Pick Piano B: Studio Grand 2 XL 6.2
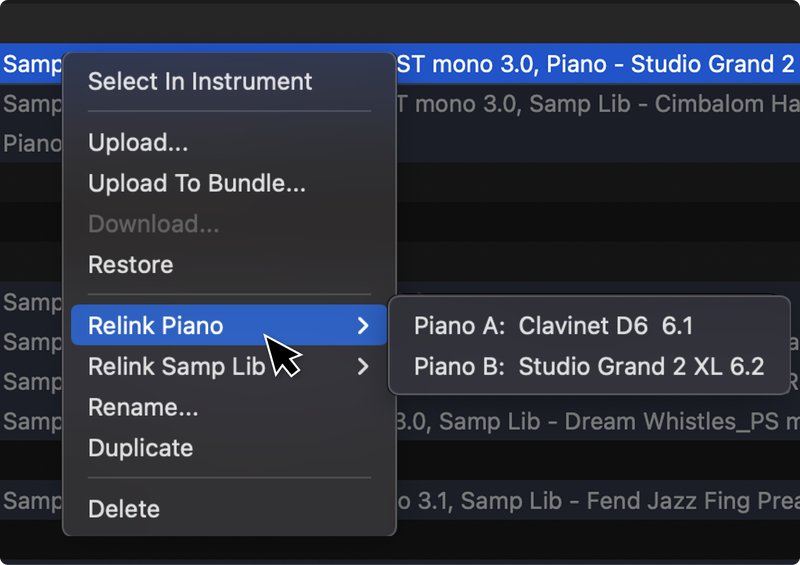The height and width of the screenshot is (565, 800). pyautogui.click(x=589, y=366)
